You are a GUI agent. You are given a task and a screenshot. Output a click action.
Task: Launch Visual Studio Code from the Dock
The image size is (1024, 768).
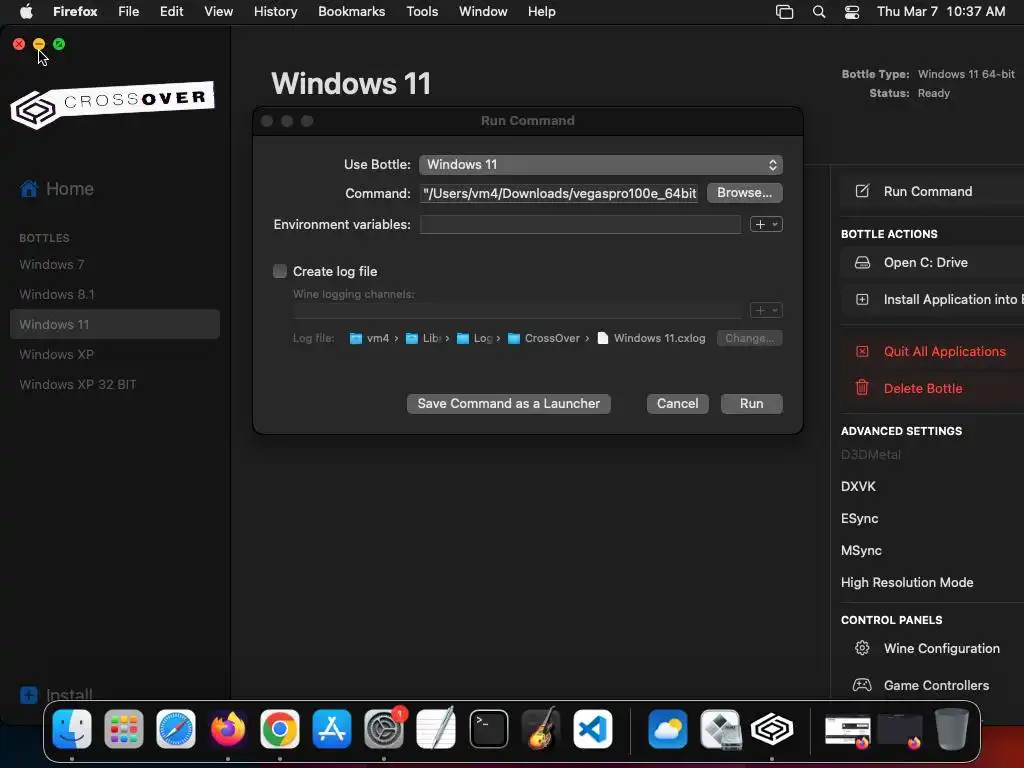pyautogui.click(x=592, y=729)
